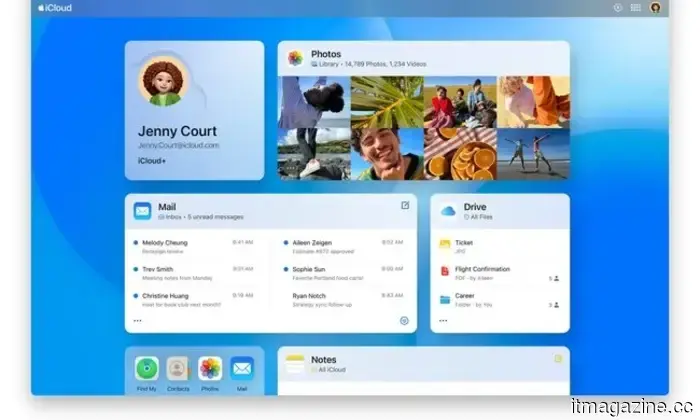Open the Photos tile title
The width and height of the screenshot is (700, 420).
pyautogui.click(x=326, y=54)
